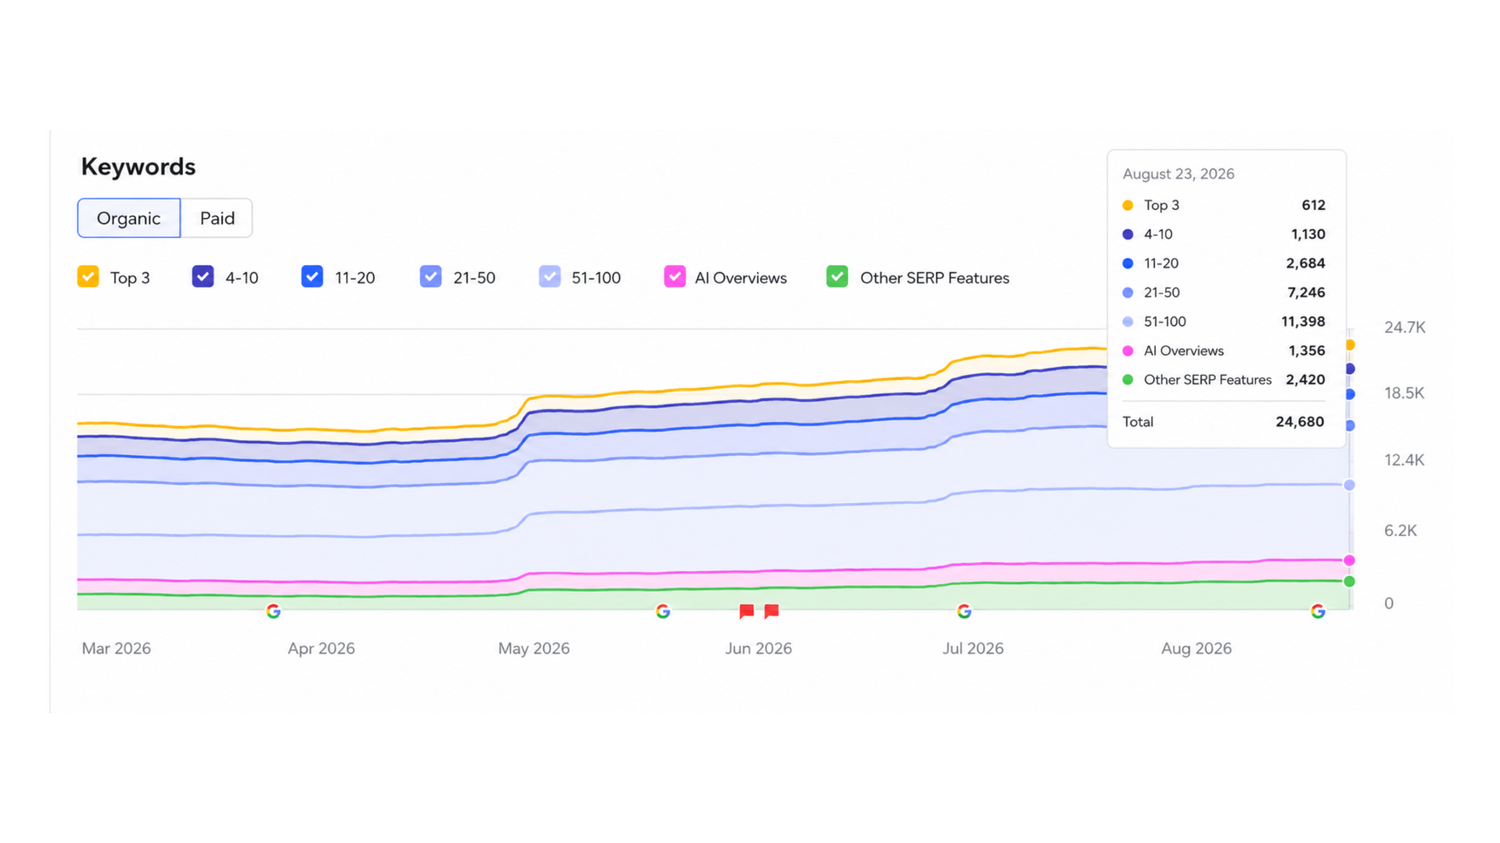Viewport: 1500px width, 843px height.
Task: Click the Total value 24,680 in tooltip
Action: coord(1300,422)
